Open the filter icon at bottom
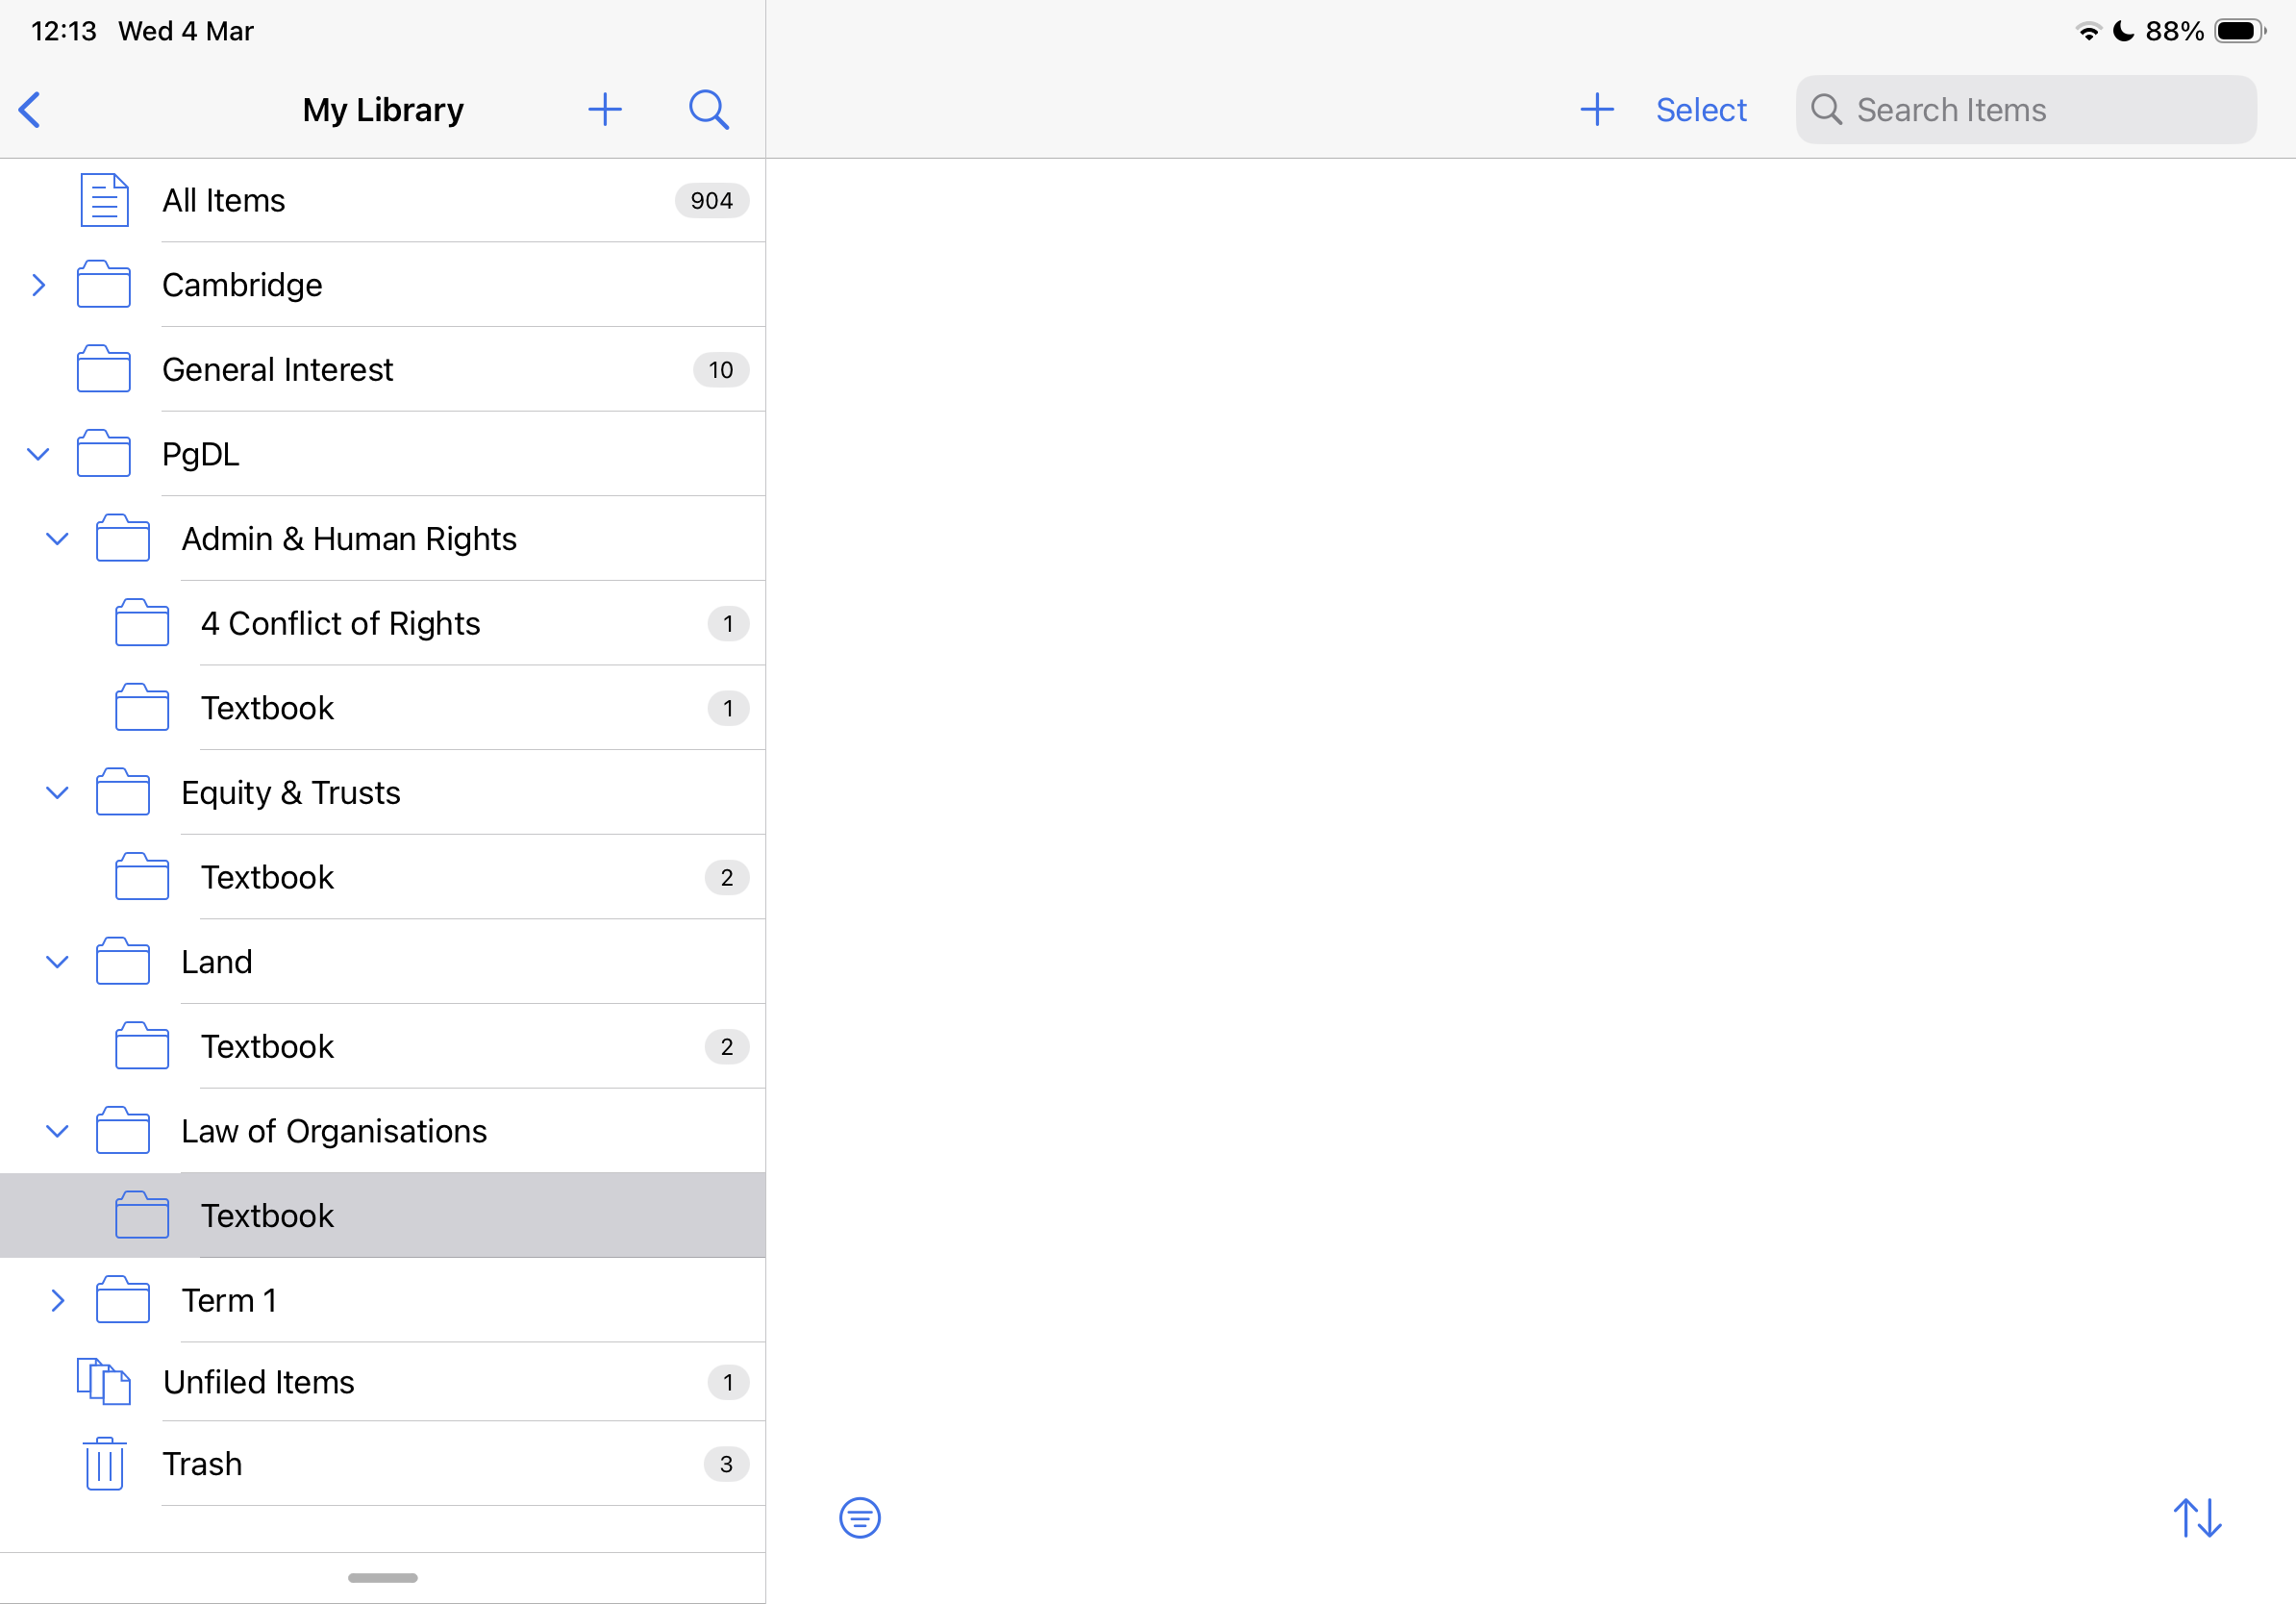This screenshot has width=2296, height=1604. pyautogui.click(x=859, y=1517)
